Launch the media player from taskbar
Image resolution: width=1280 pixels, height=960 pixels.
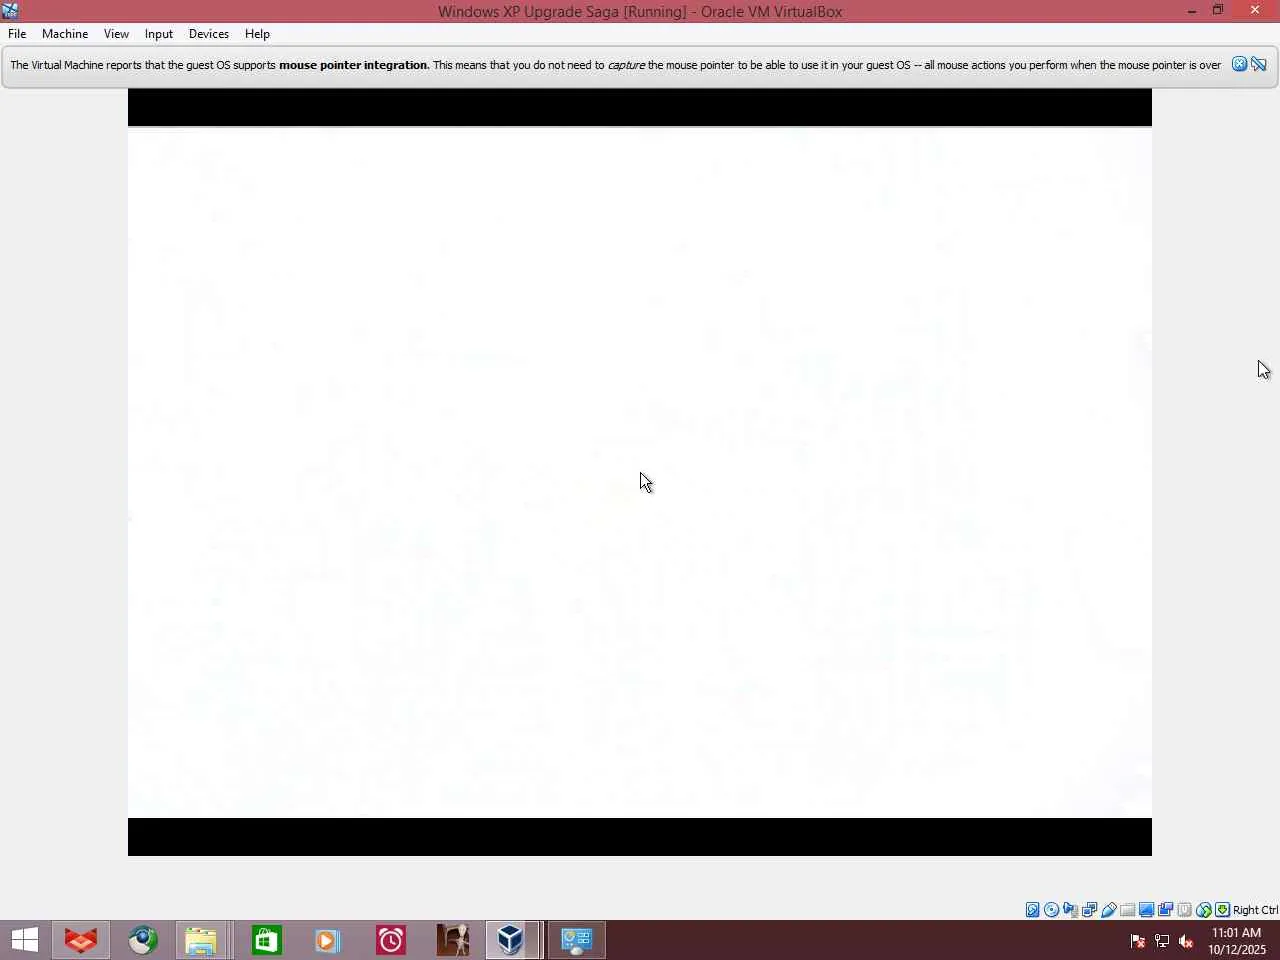tap(328, 940)
